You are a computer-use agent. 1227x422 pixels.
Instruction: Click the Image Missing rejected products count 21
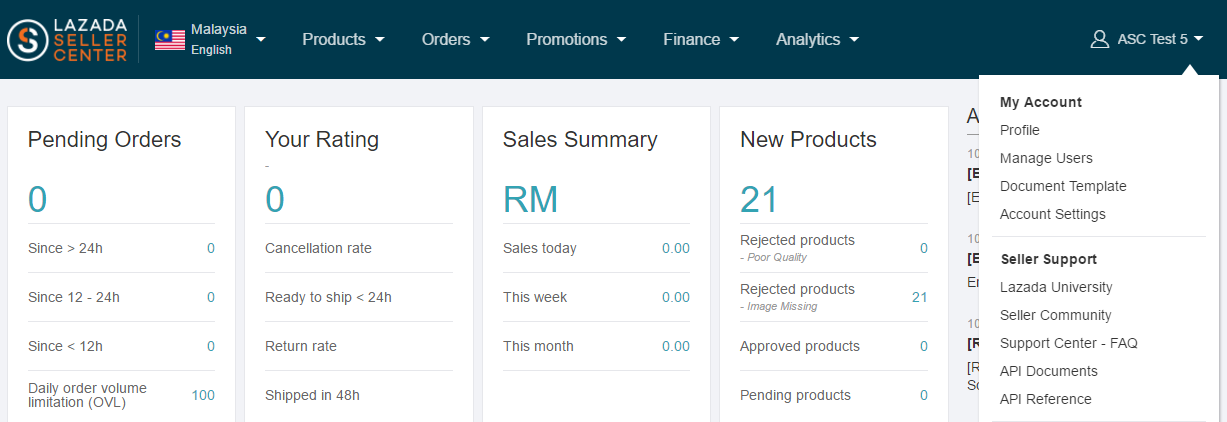[x=919, y=297]
